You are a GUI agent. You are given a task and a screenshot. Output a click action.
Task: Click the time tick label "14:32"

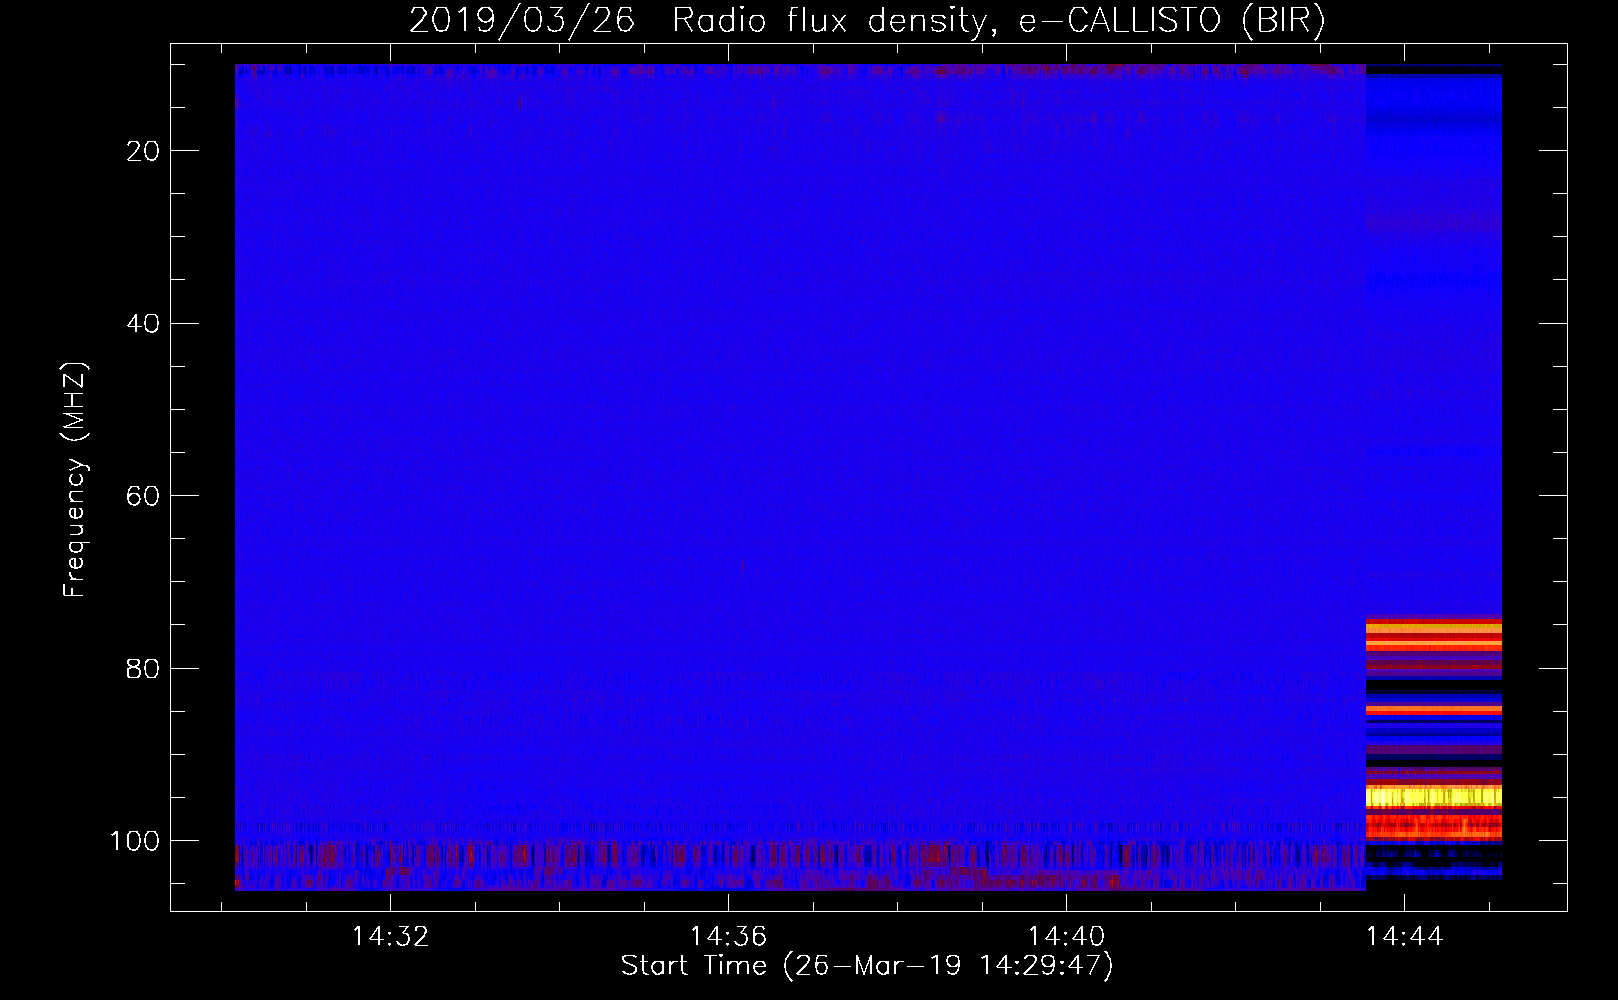390,936
